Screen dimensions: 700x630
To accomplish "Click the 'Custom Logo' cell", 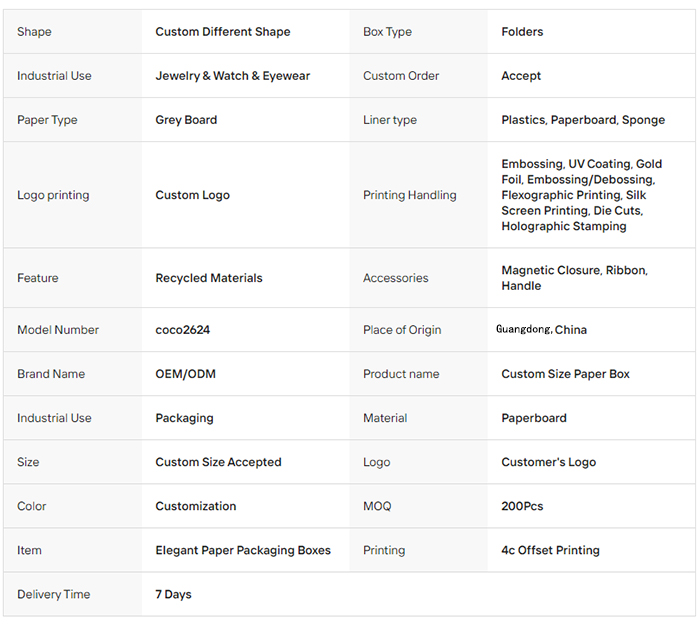I will (x=192, y=195).
